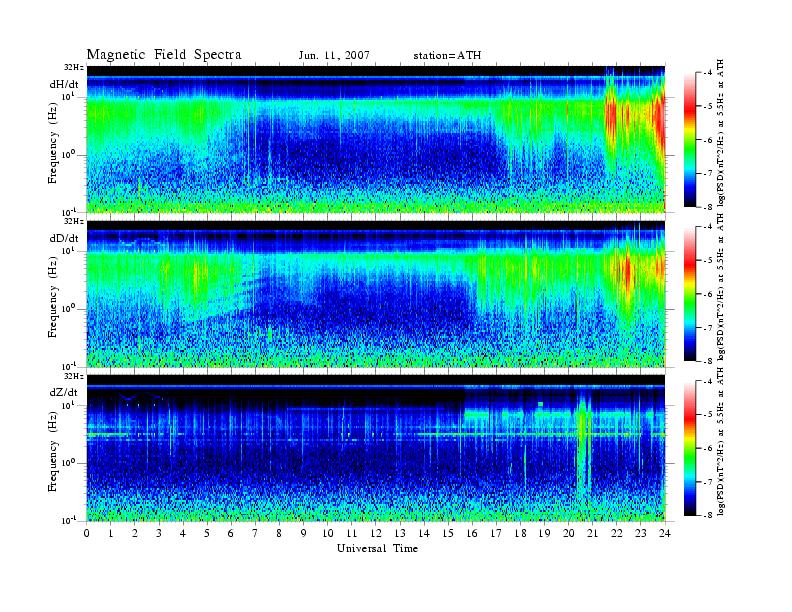Select the dZ/dt panel label
Image resolution: width=792 pixels, height=612 pixels.
click(64, 392)
